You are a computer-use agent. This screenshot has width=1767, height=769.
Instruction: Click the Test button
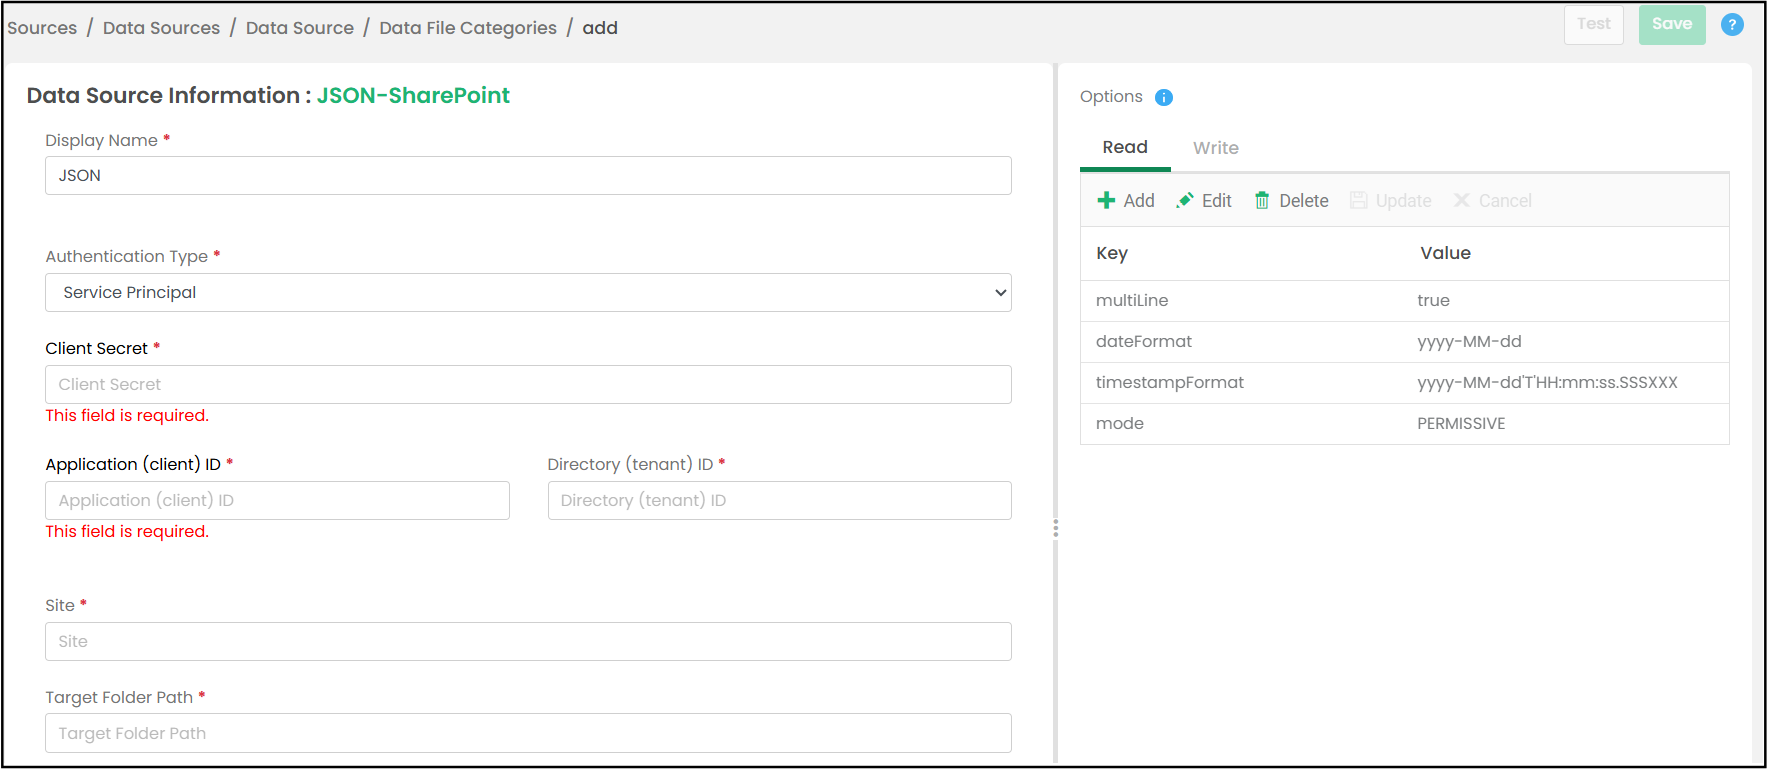click(x=1594, y=24)
